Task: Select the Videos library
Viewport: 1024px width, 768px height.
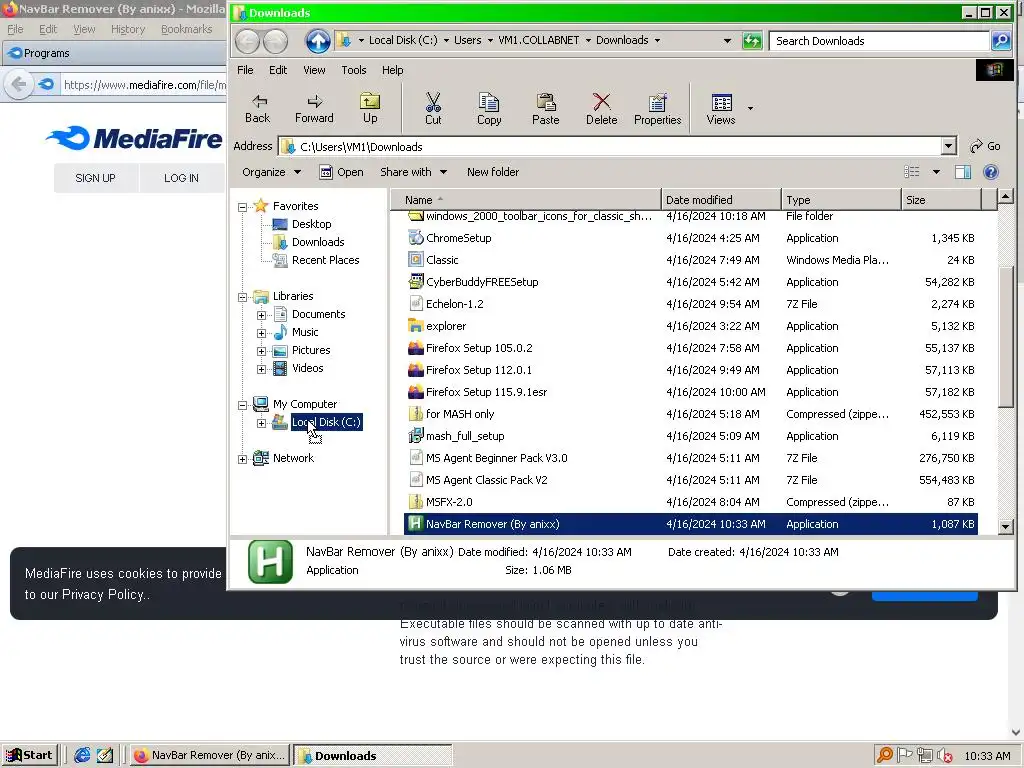Action: click(308, 368)
